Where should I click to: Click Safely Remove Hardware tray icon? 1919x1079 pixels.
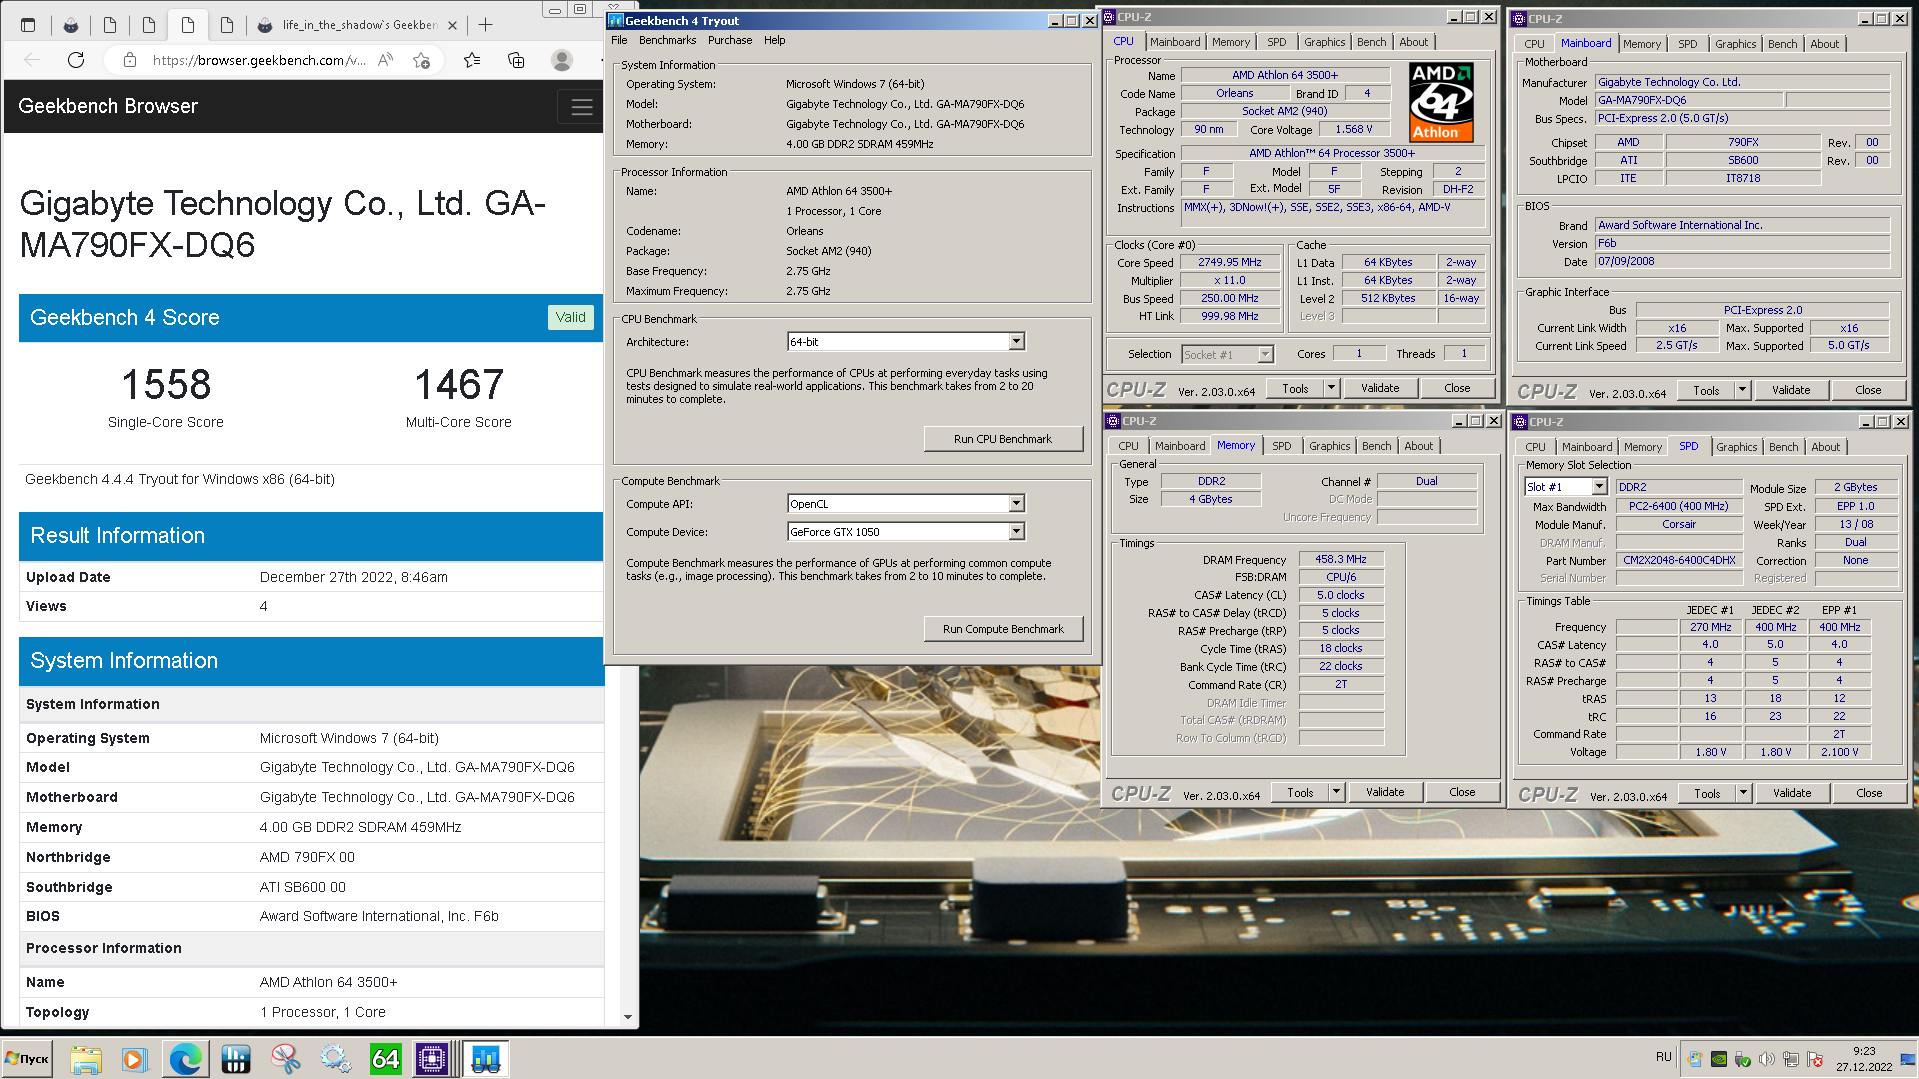1743,1059
